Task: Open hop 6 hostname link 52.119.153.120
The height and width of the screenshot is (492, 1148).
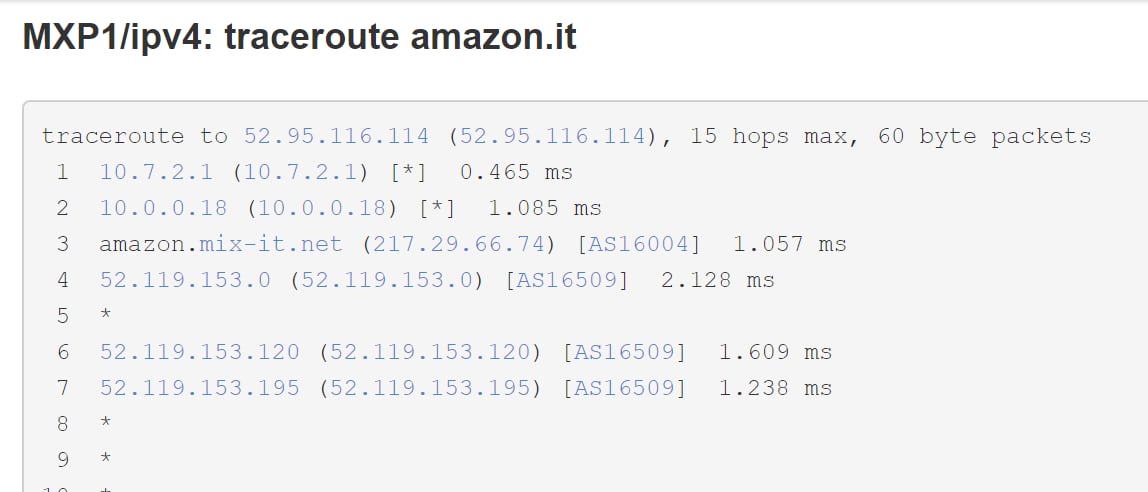Action: point(199,352)
